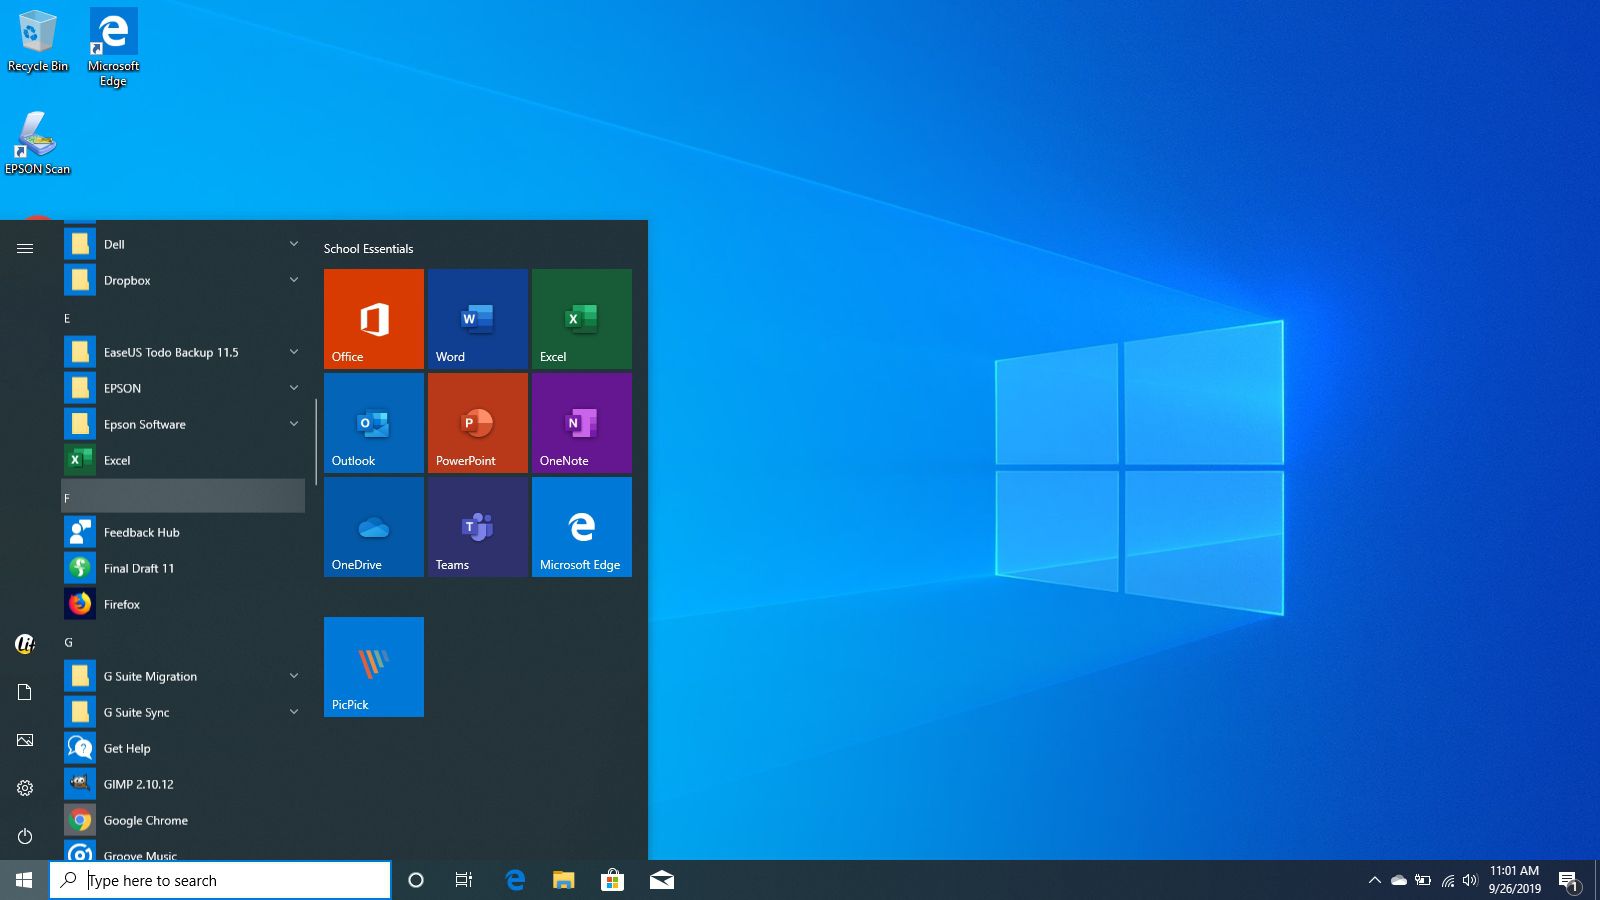Expand the Epson Software folder

pos(183,424)
